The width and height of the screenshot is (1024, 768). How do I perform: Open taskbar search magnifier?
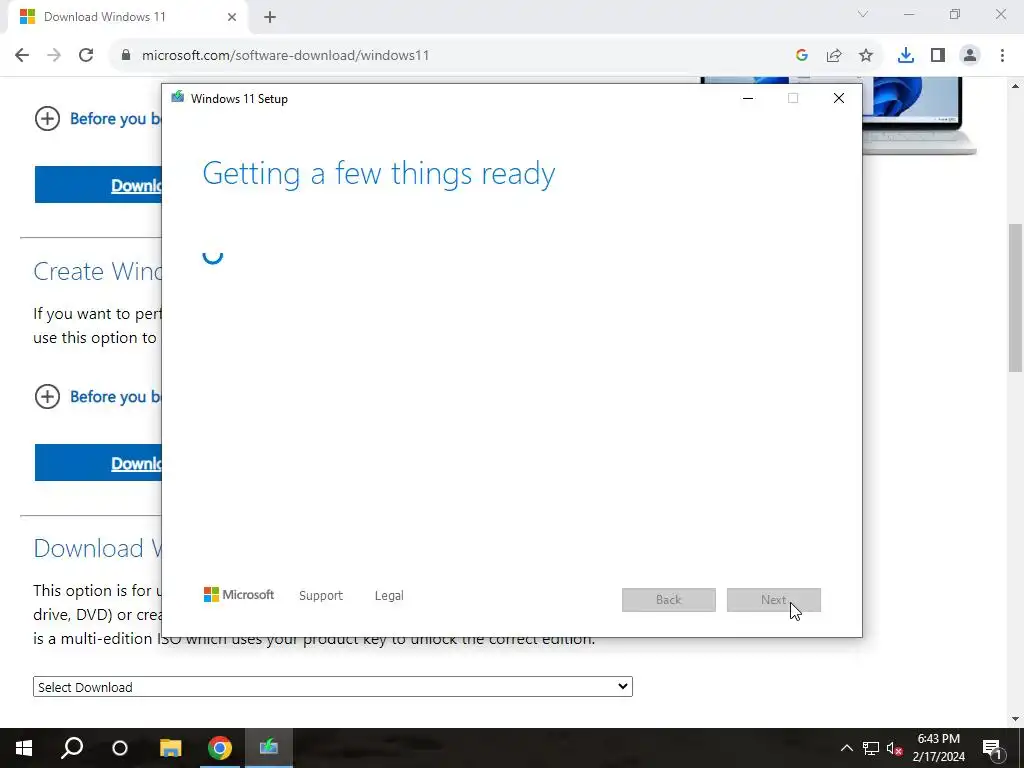click(72, 748)
